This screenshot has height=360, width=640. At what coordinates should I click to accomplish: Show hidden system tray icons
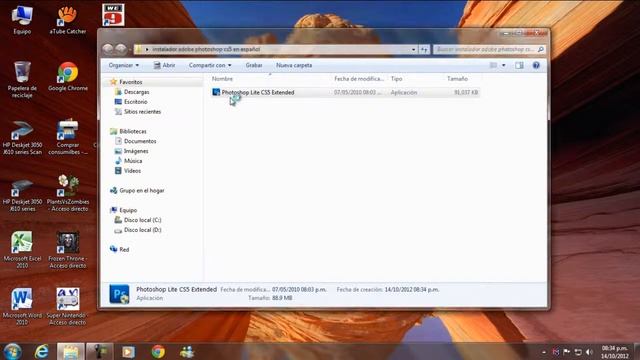coord(544,352)
